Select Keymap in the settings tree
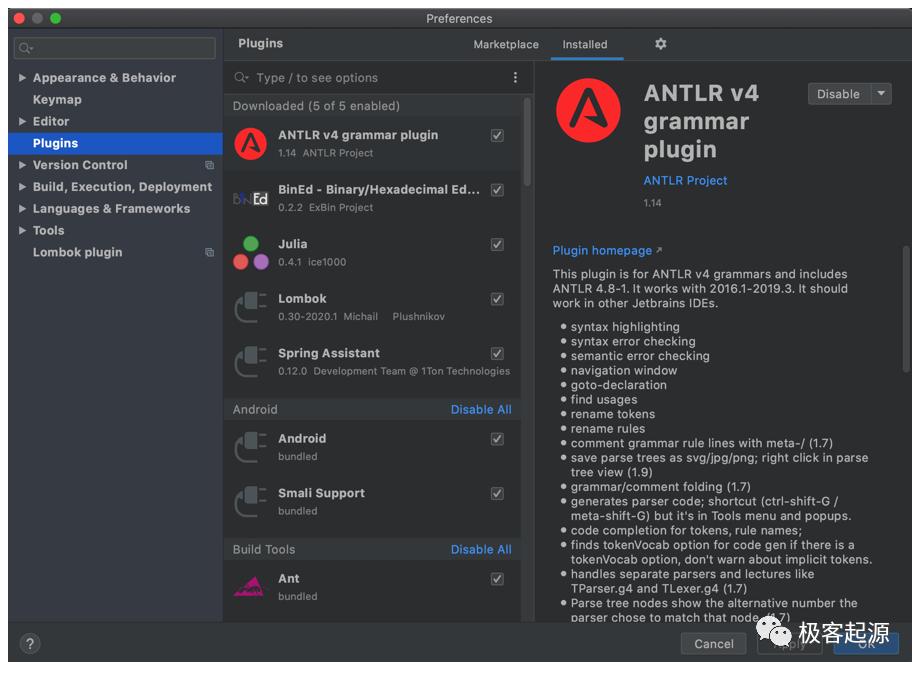920x674 pixels. coord(57,100)
